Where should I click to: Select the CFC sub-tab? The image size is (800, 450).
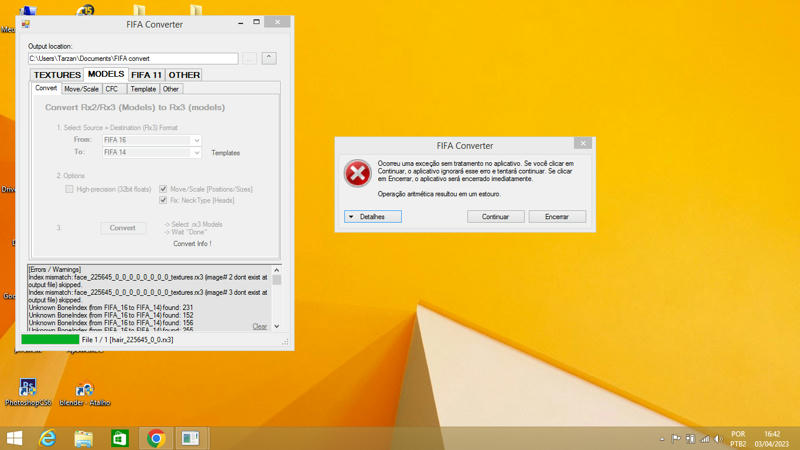pyautogui.click(x=114, y=89)
